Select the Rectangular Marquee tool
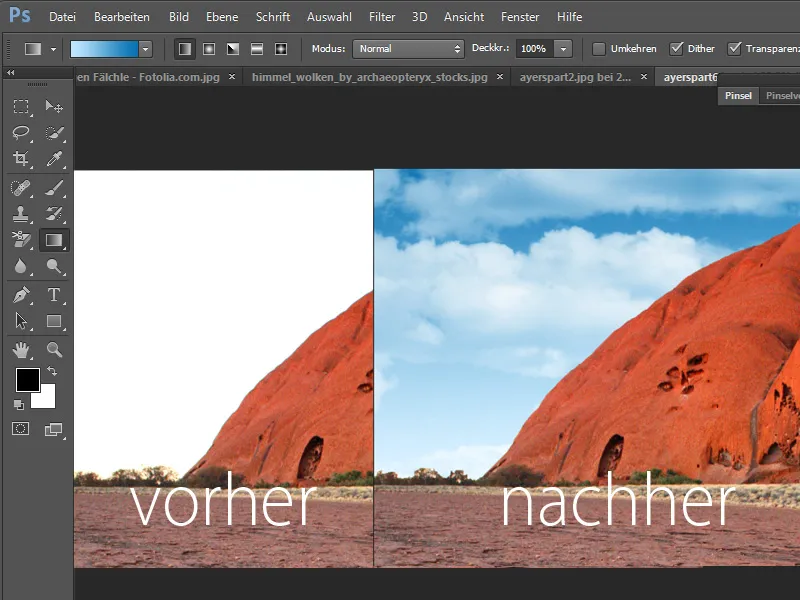Screen dimensions: 800x600 (x=21, y=107)
